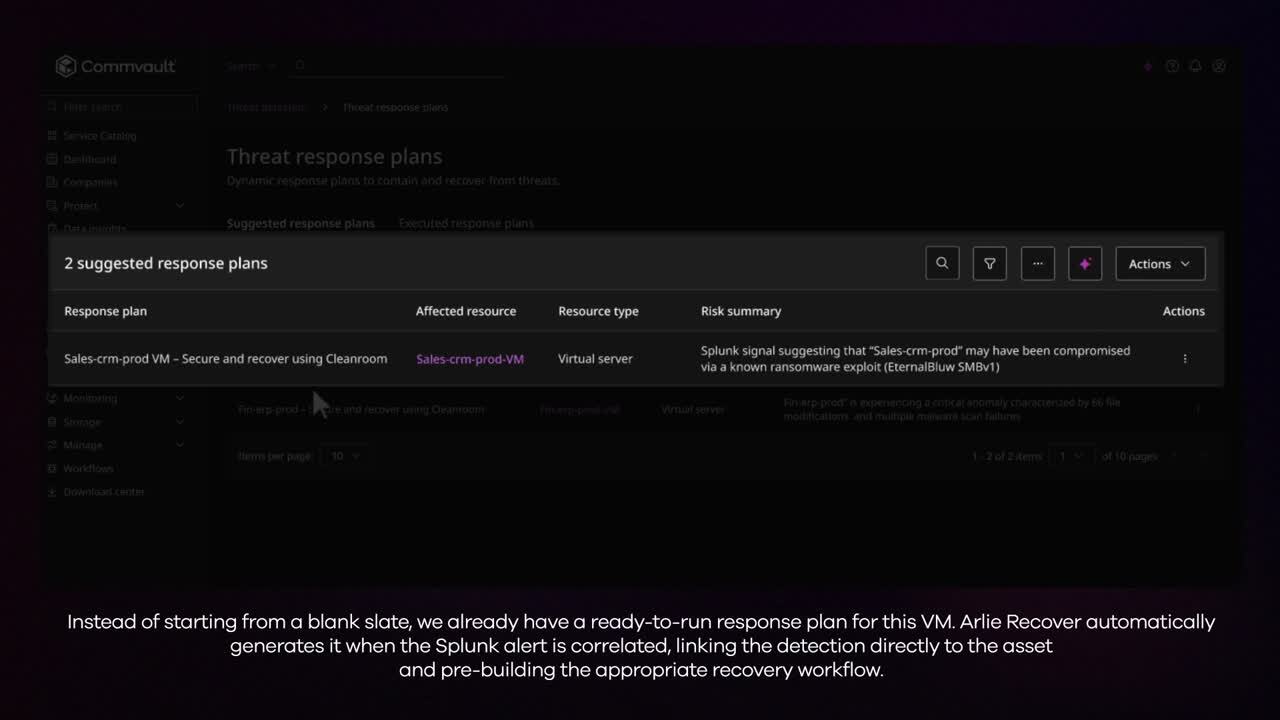This screenshot has height=720, width=1280.
Task: Open the user profile icon
Action: click(x=1219, y=66)
